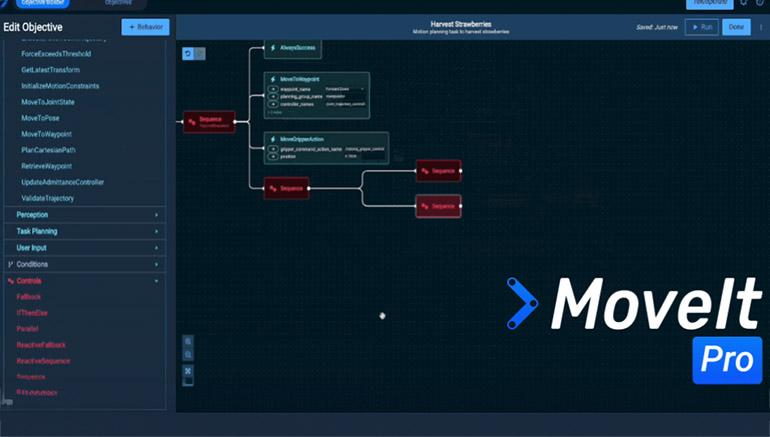This screenshot has height=437, width=770.
Task: Click the gripper_command_action_name value field
Action: point(365,149)
